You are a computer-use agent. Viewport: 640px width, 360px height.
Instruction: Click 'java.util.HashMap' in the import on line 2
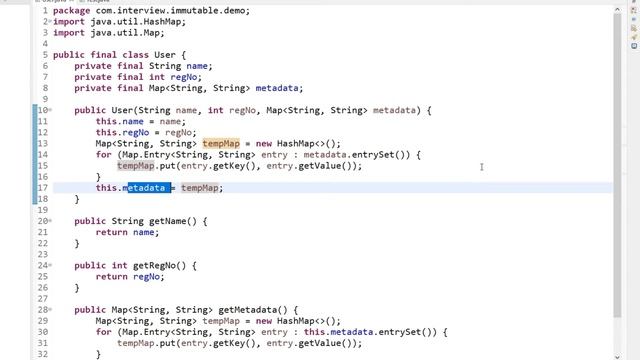[x=136, y=22]
